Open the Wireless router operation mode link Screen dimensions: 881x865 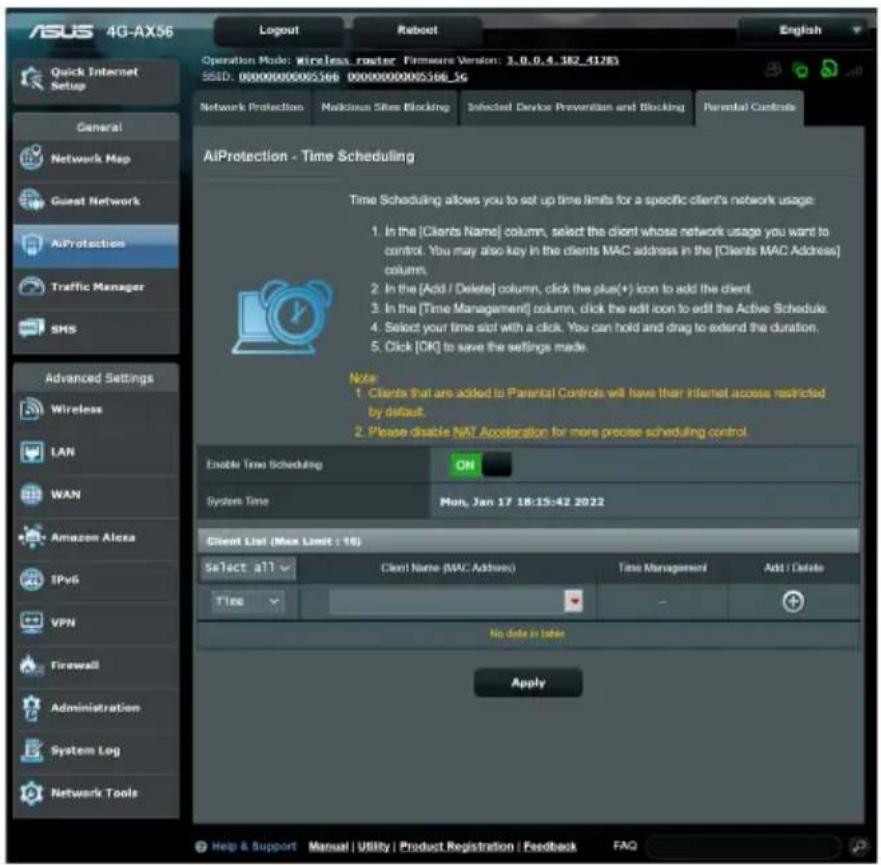point(346,60)
